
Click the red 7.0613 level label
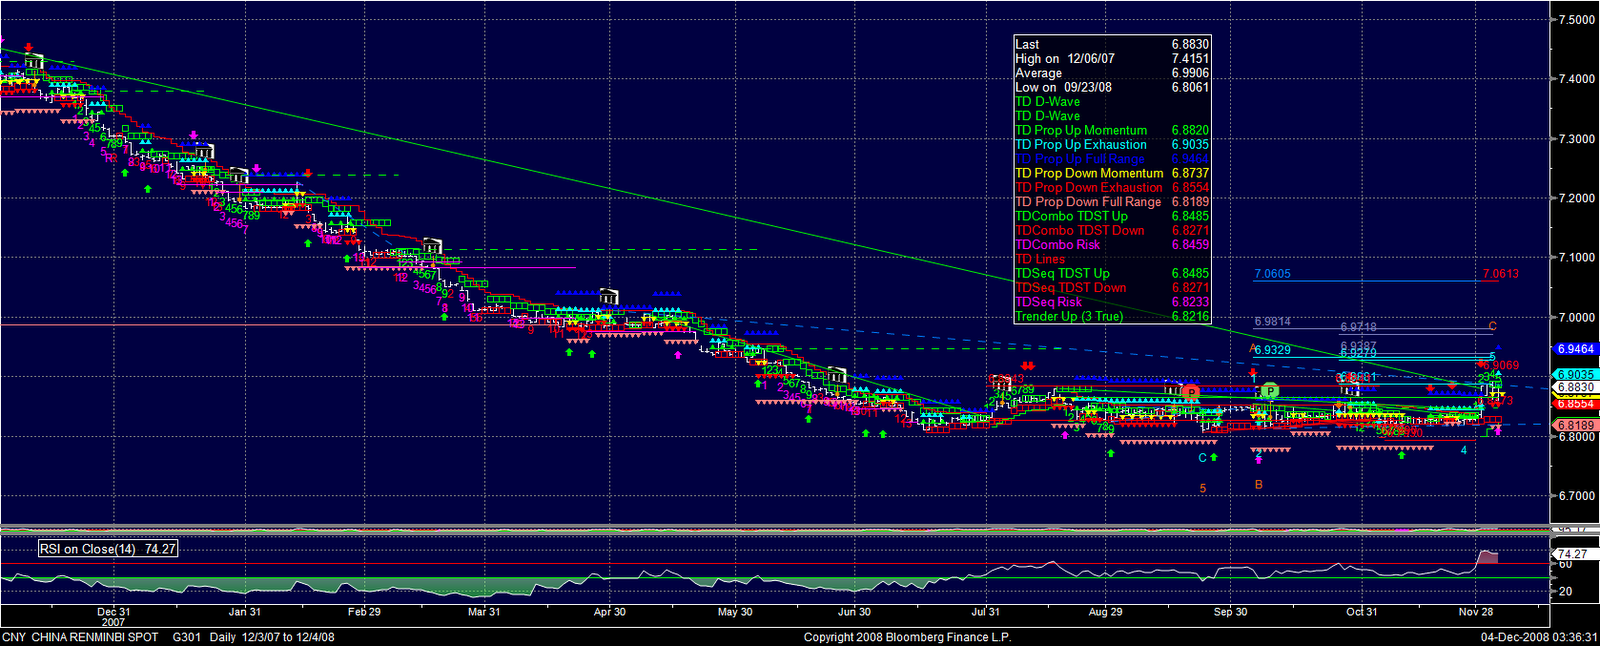(1501, 274)
